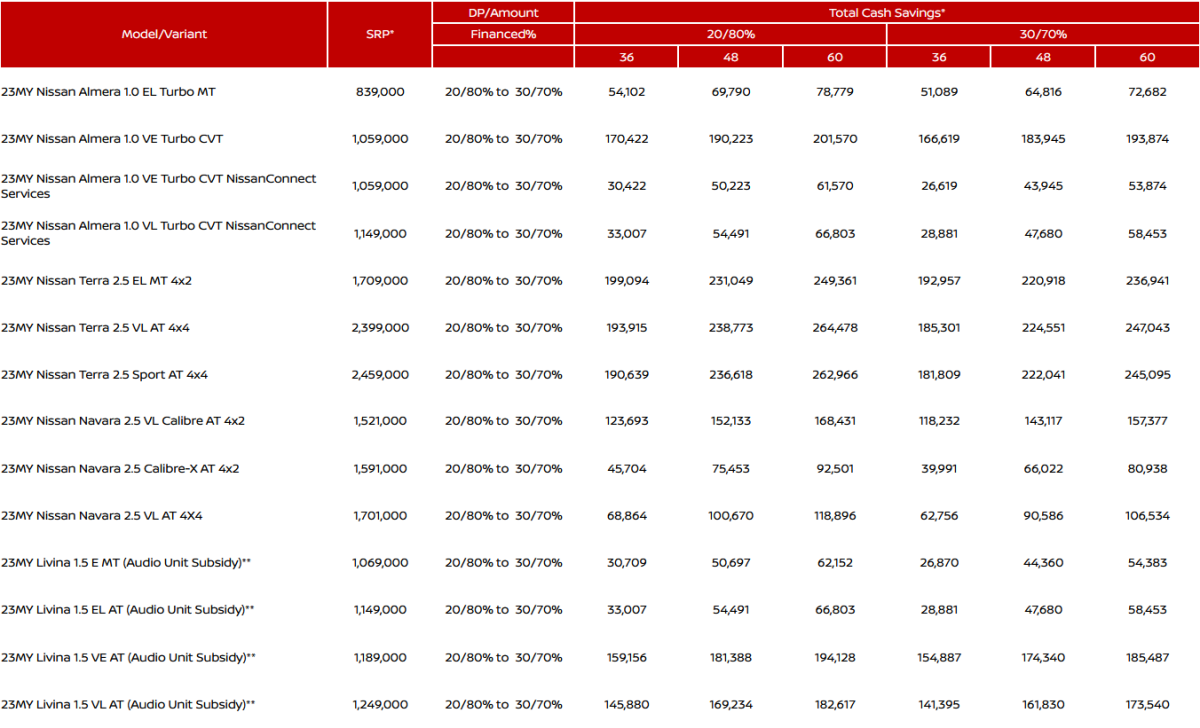The width and height of the screenshot is (1200, 728).
Task: Click the savings value 69,790
Action: (730, 91)
